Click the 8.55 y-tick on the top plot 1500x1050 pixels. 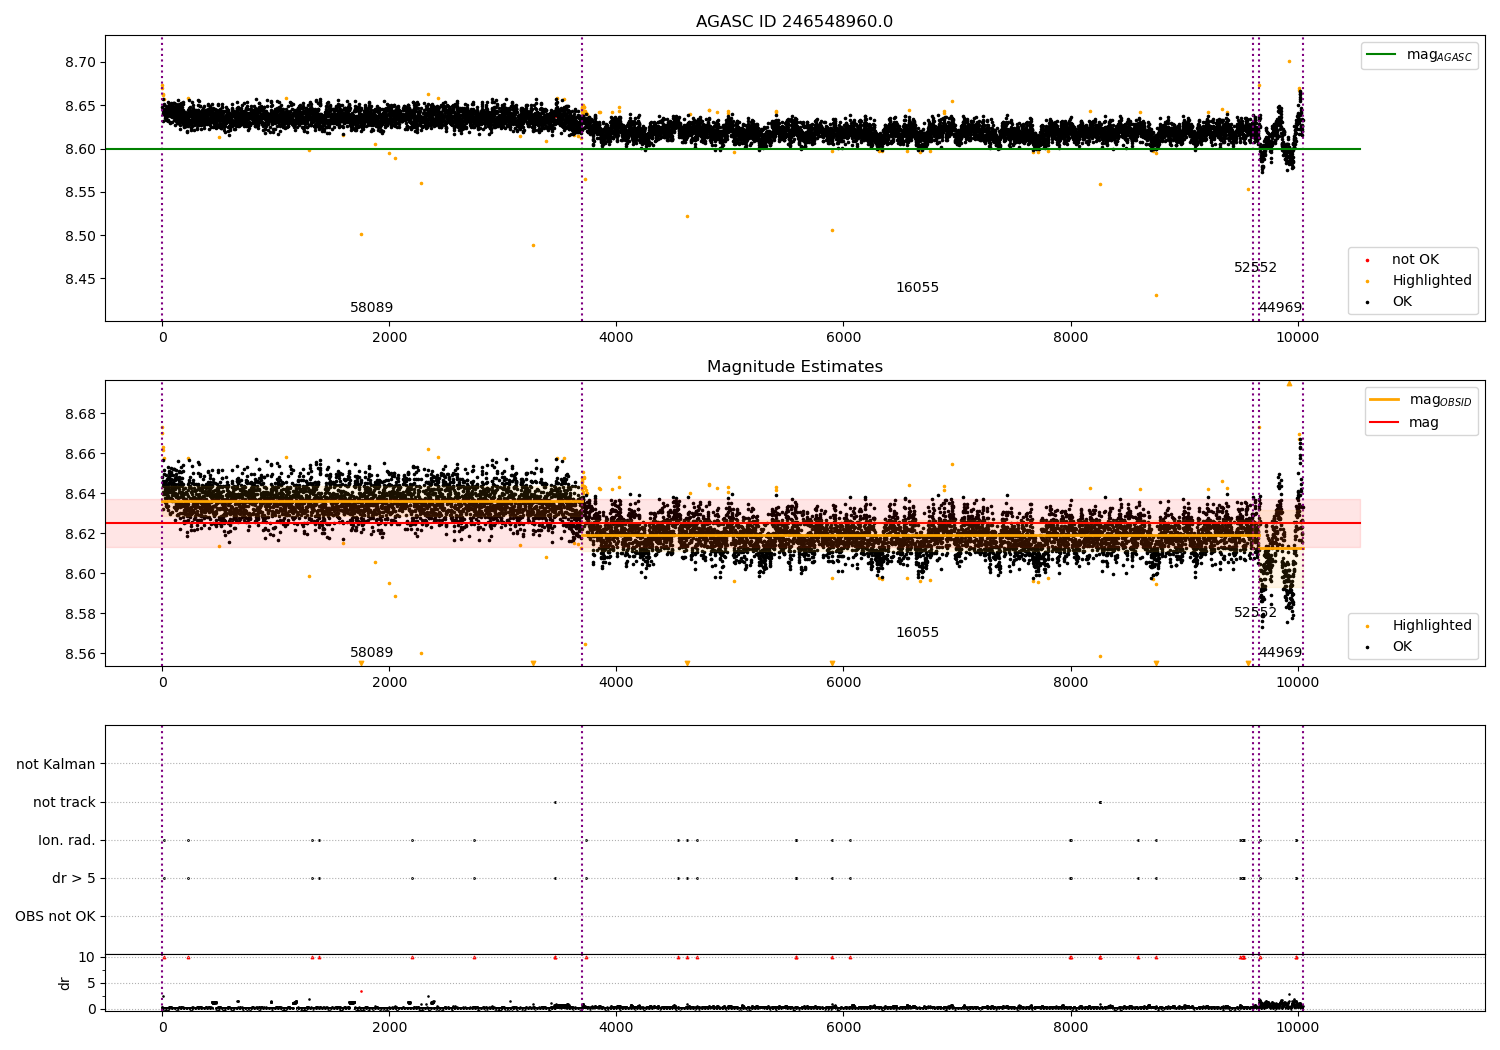[x=80, y=192]
